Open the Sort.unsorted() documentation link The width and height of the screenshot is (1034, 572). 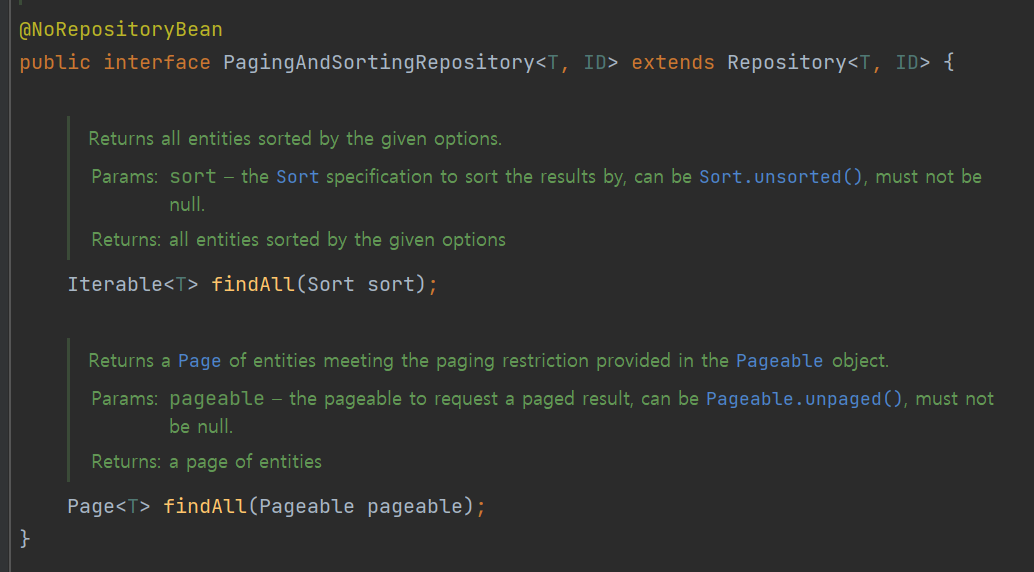point(781,177)
